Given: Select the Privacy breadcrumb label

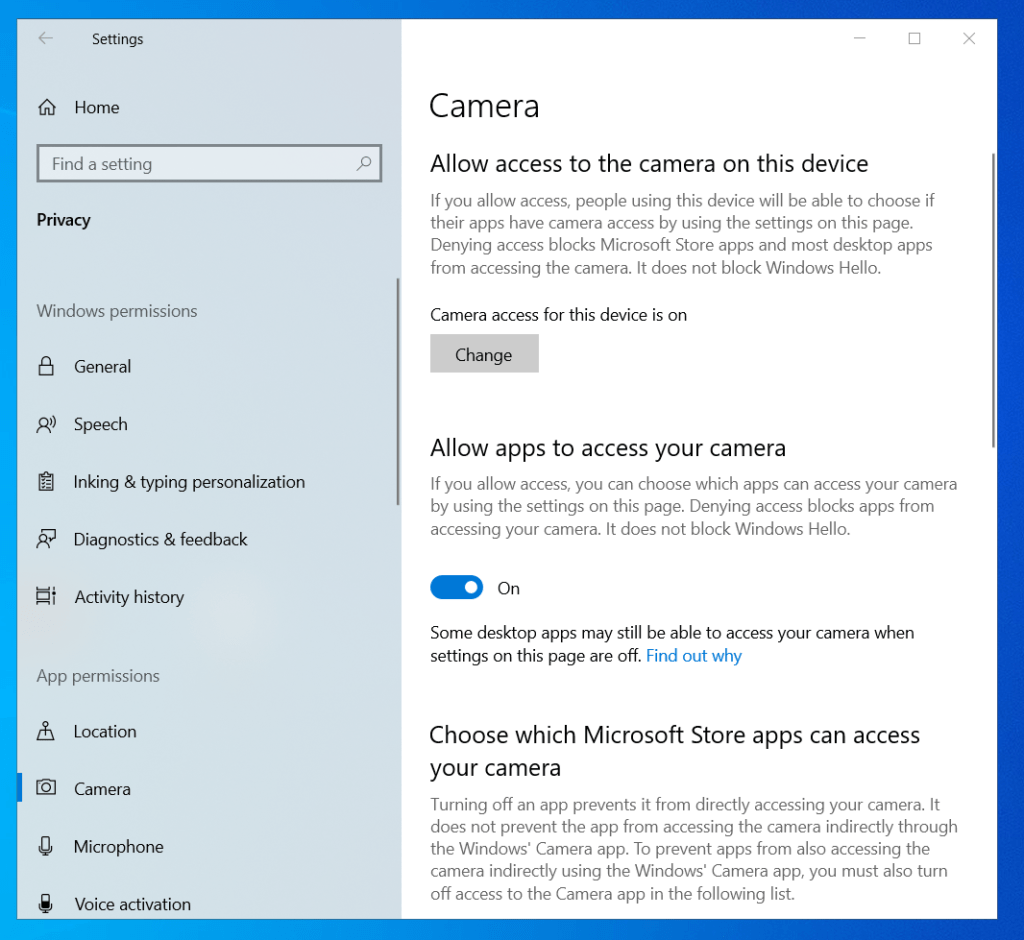Looking at the screenshot, I should [63, 219].
